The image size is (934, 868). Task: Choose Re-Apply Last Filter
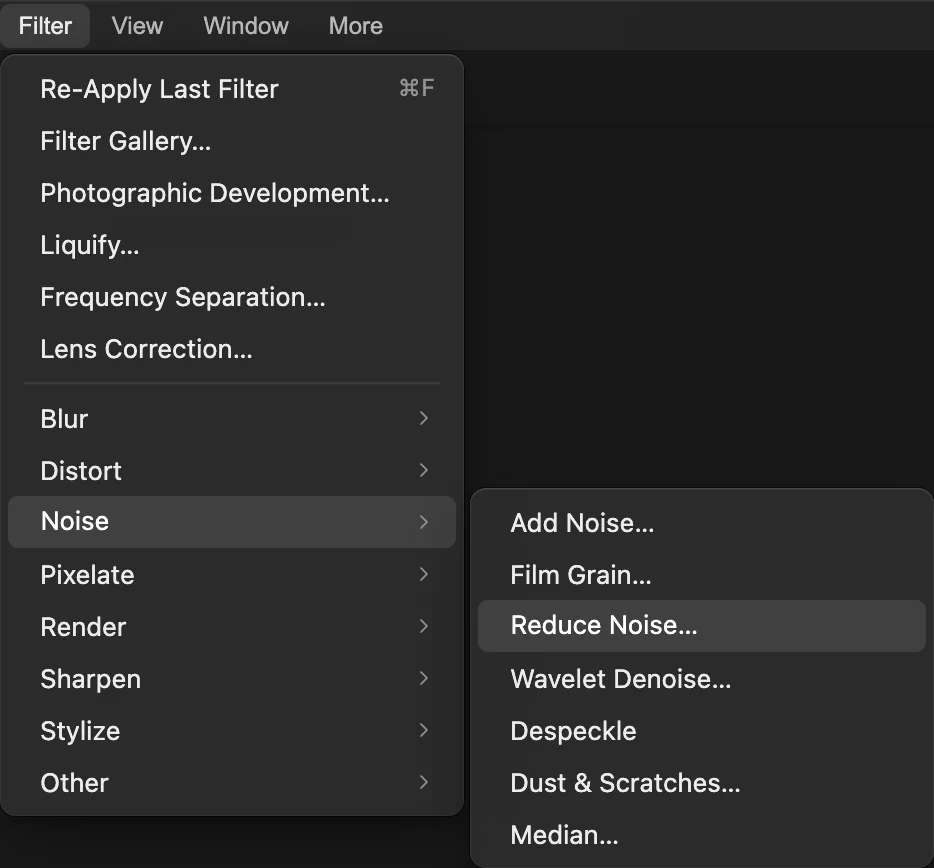tap(232, 89)
